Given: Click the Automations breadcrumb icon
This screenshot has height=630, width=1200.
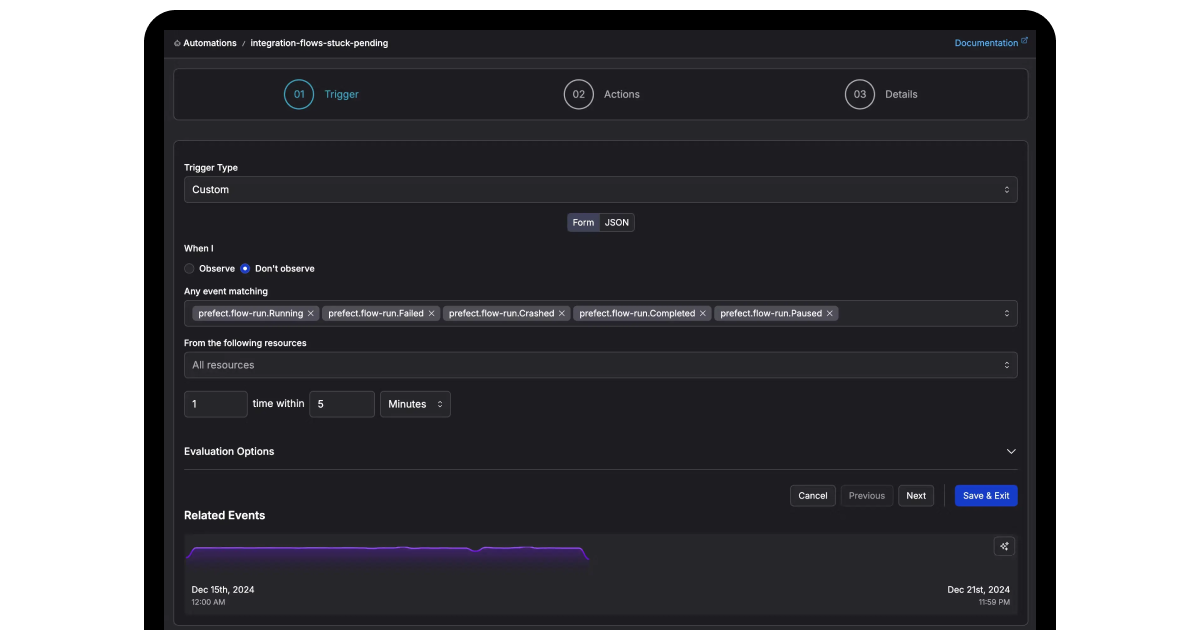Looking at the screenshot, I should 177,43.
